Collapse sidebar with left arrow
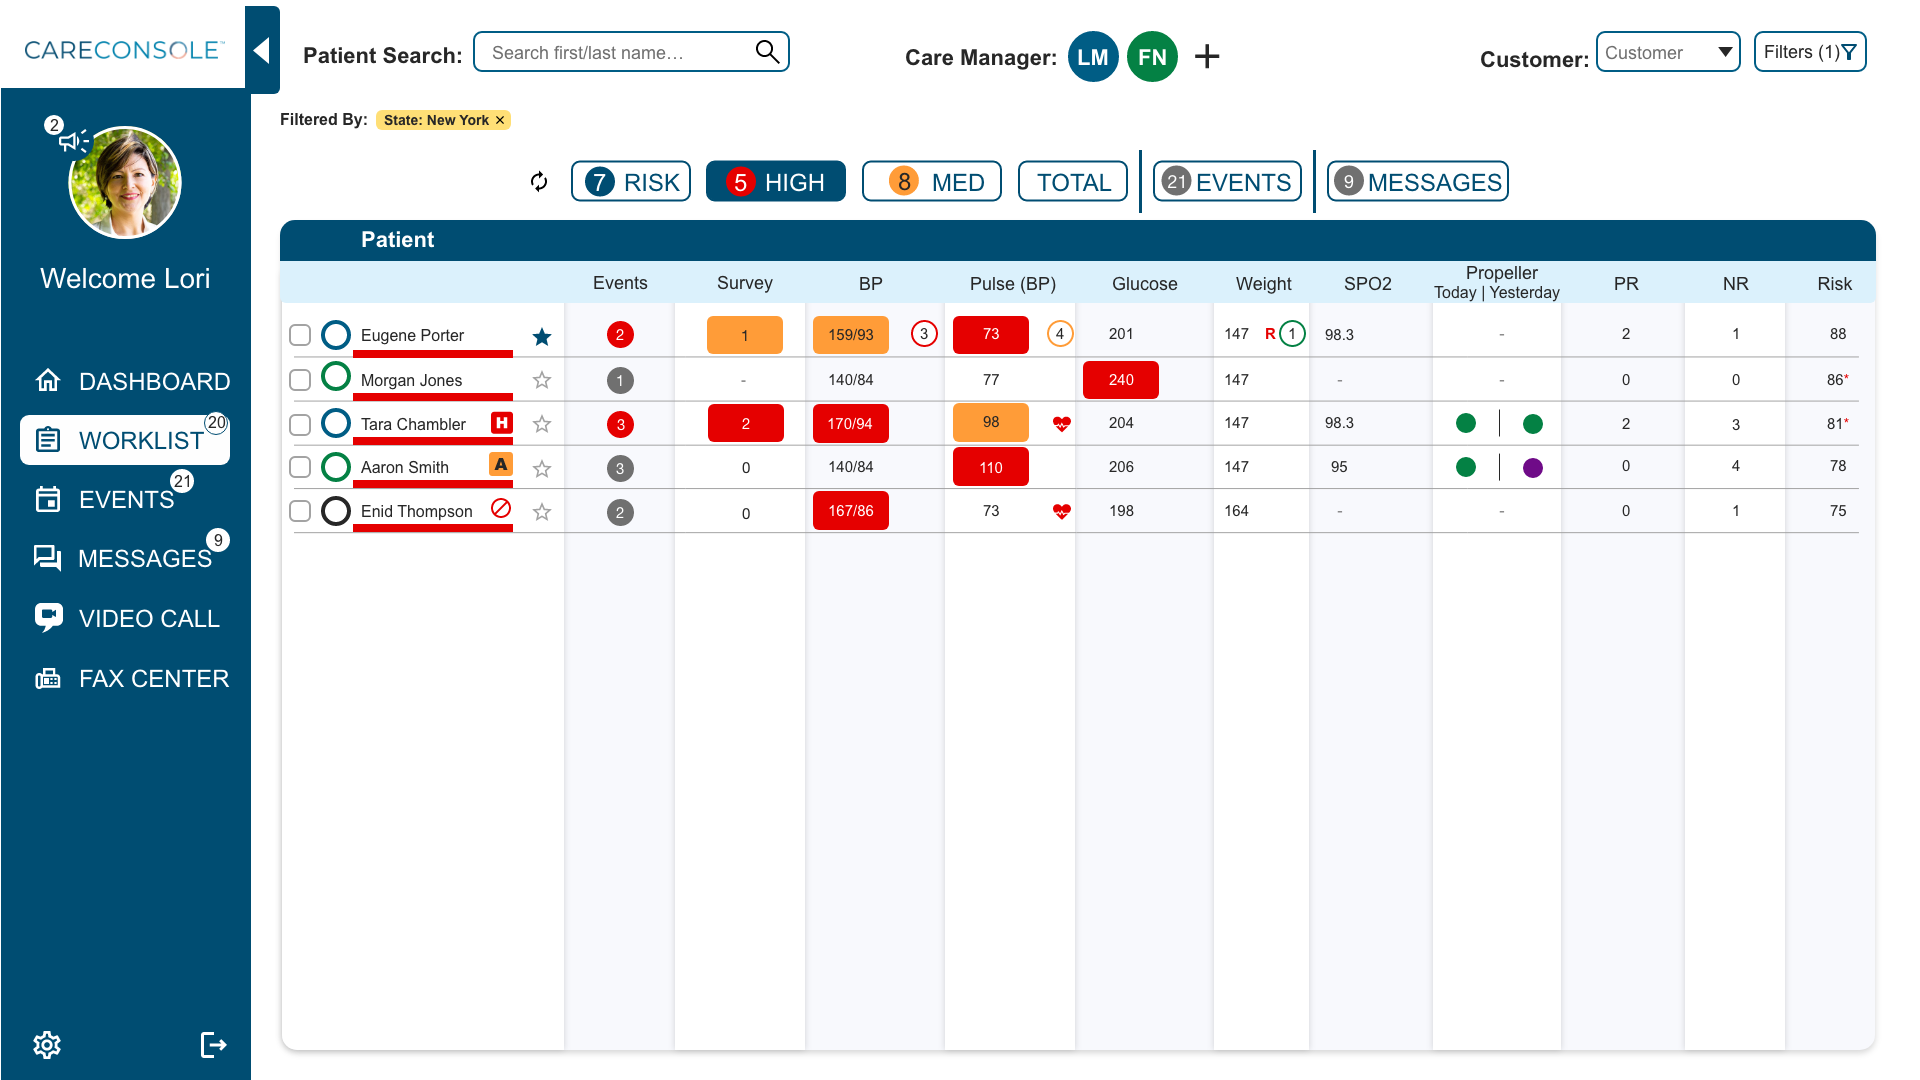The height and width of the screenshot is (1080, 1920). point(262,50)
